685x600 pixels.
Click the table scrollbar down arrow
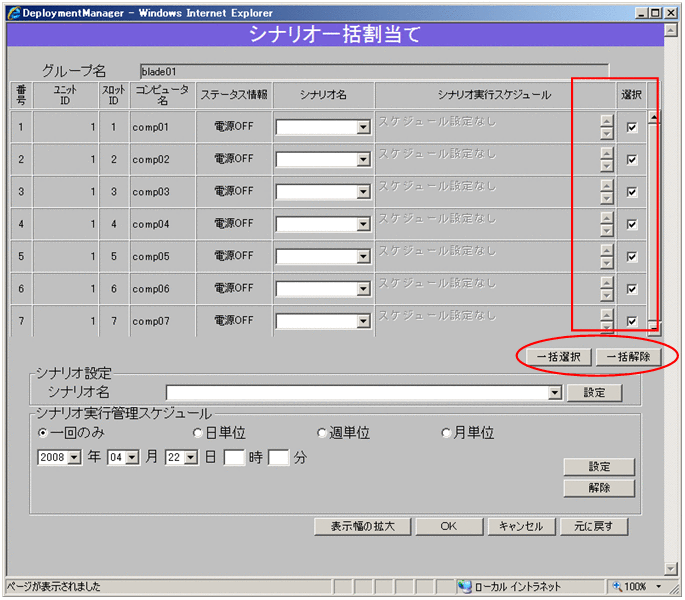click(x=654, y=328)
